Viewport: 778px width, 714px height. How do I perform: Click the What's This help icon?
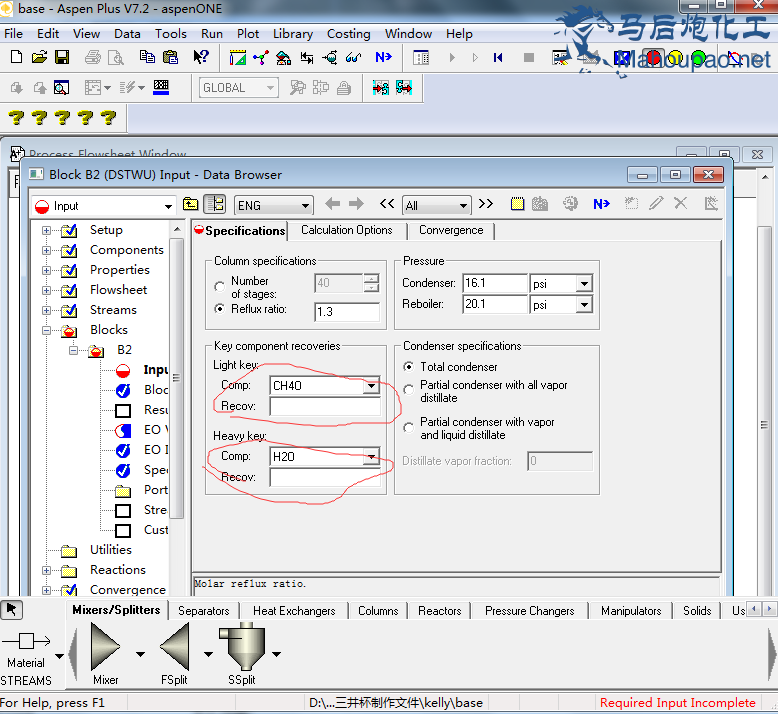pyautogui.click(x=201, y=57)
